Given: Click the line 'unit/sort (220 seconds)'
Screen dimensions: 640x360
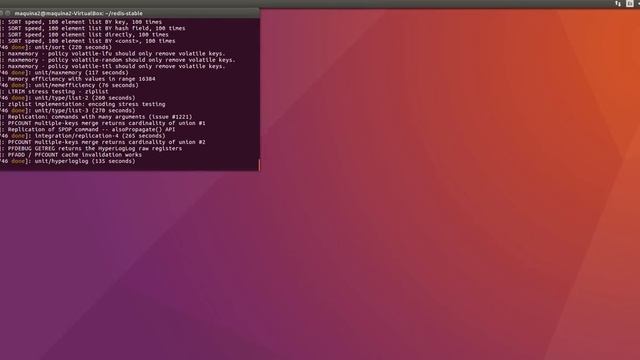Looking at the screenshot, I should [x=56, y=47].
